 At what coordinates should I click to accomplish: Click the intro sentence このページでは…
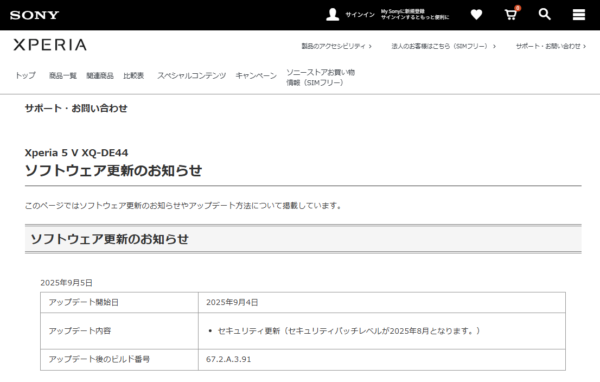click(183, 206)
